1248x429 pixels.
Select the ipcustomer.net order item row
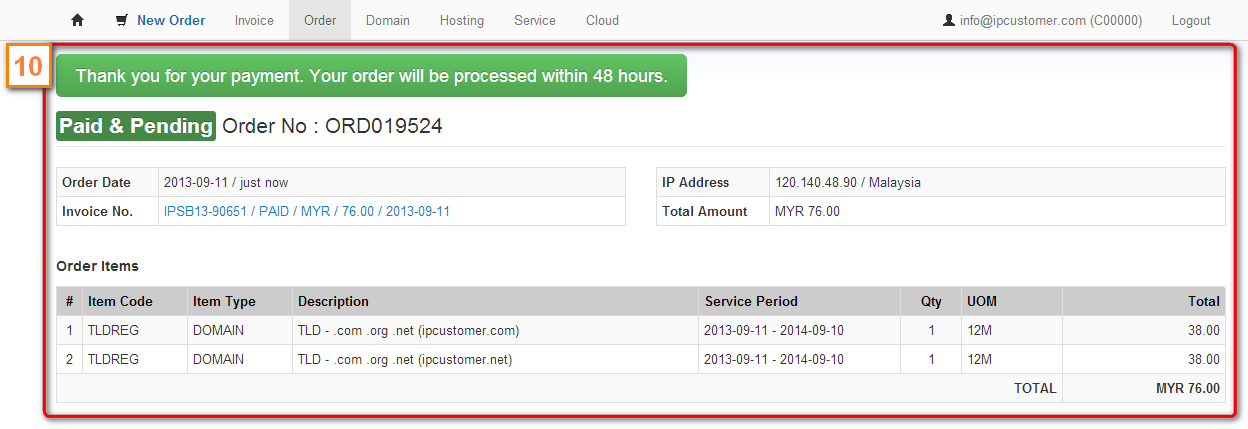[641, 359]
